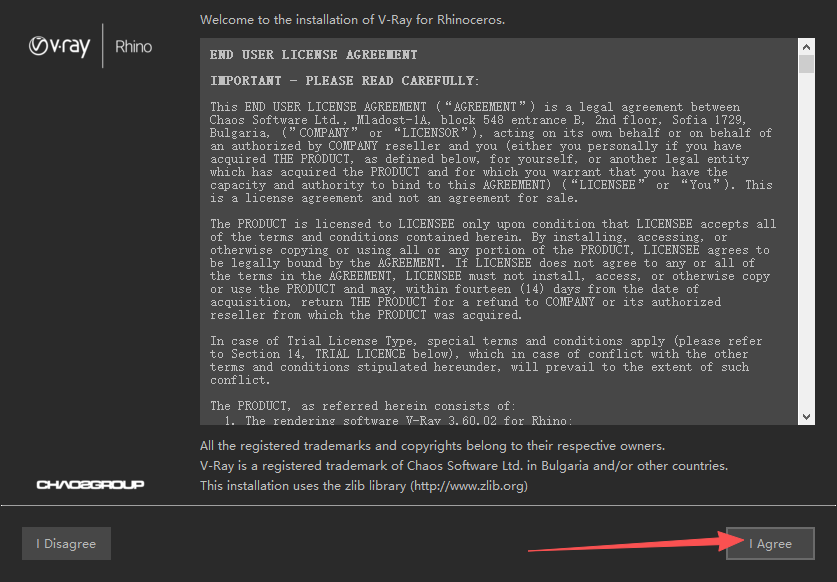Click the license scrollbar thumb

806,64
